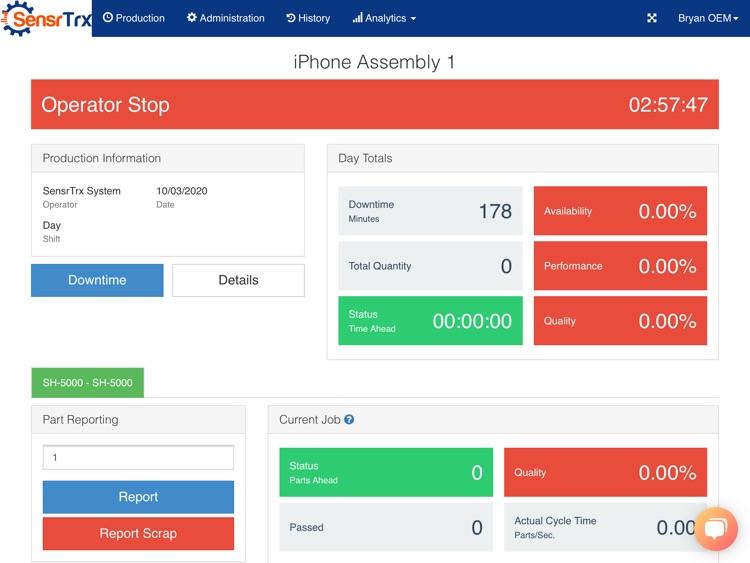Click the Part Reporting panel header

138,419
